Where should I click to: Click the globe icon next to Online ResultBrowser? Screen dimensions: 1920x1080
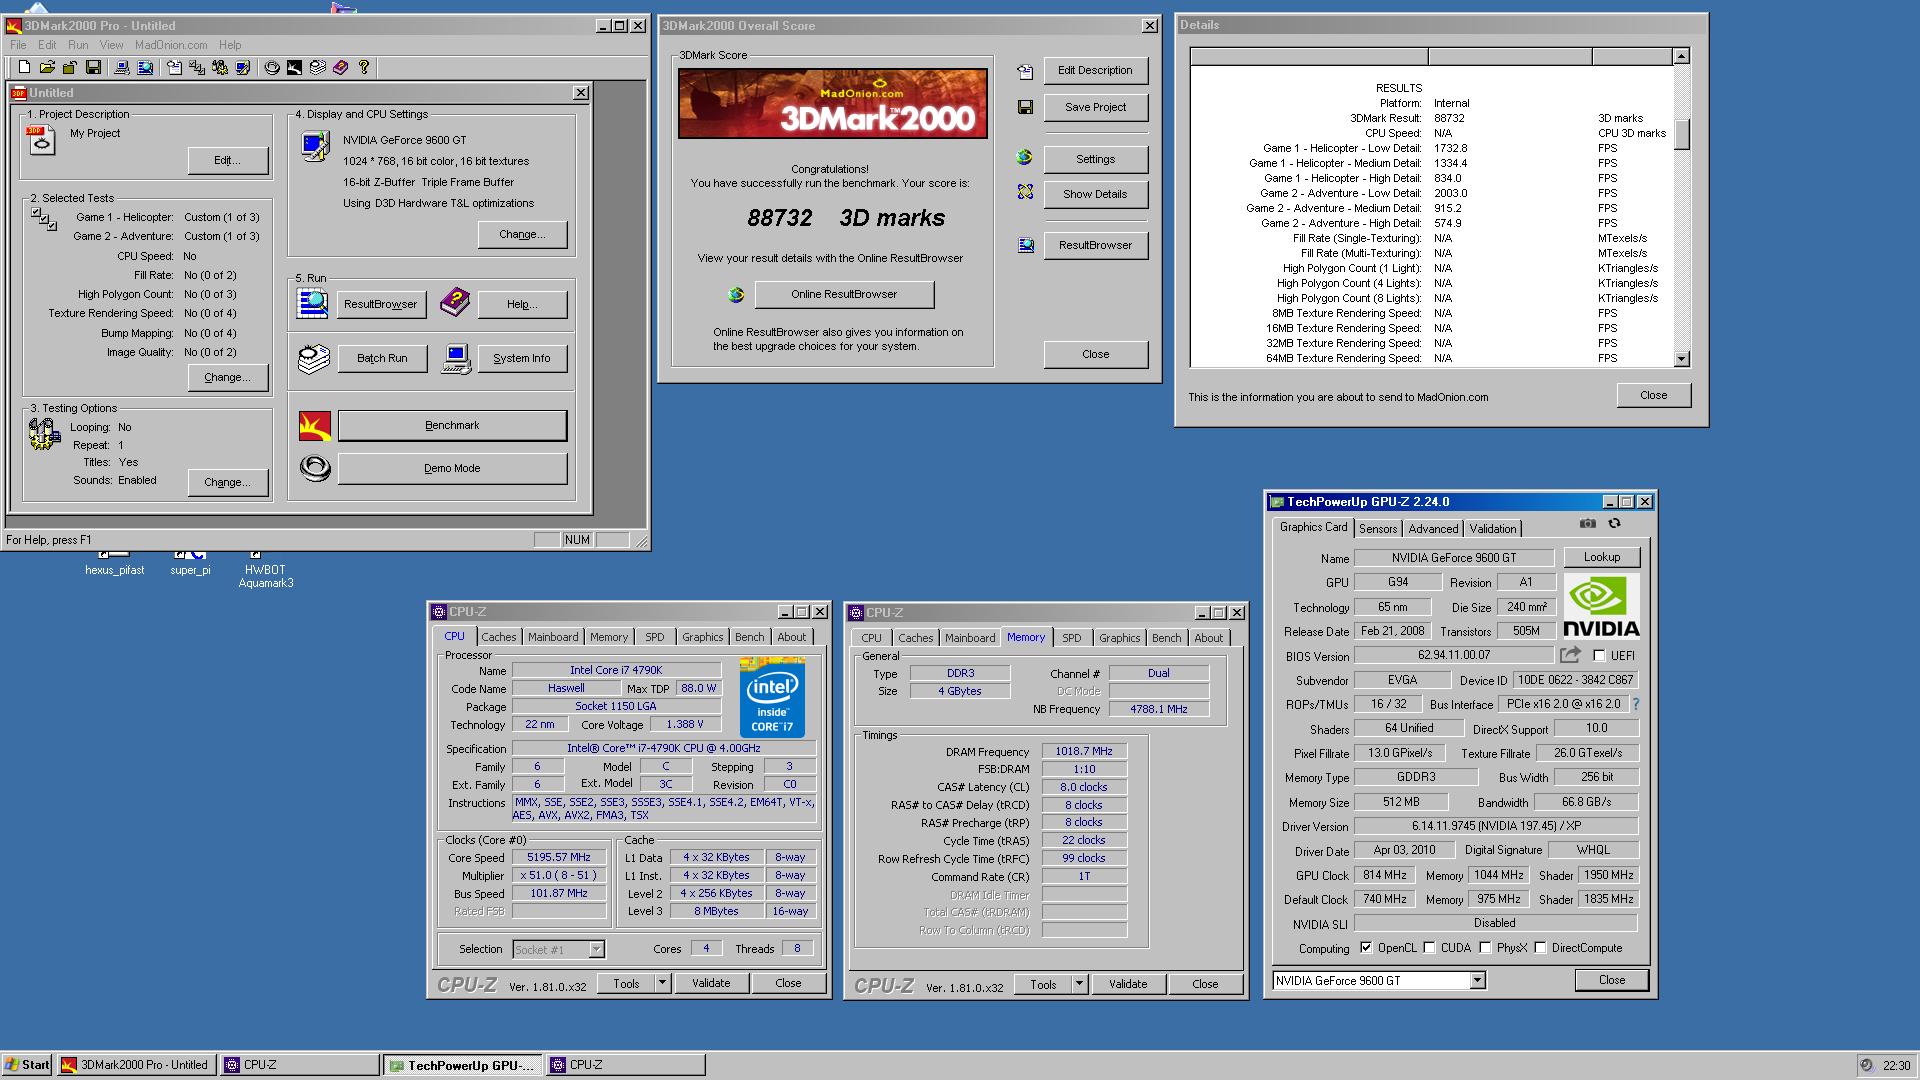click(x=736, y=294)
